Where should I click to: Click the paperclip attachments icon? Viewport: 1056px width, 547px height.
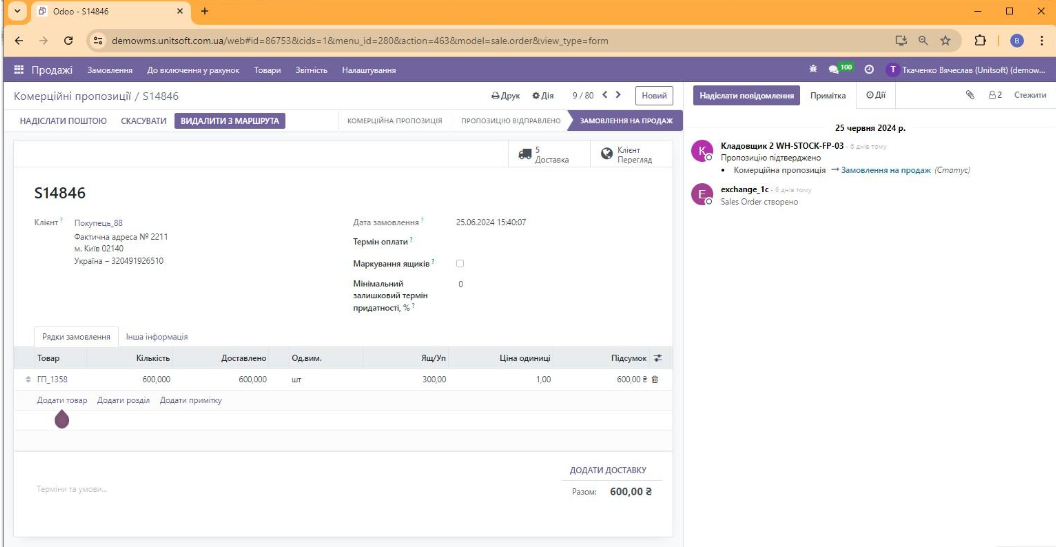[x=969, y=95]
